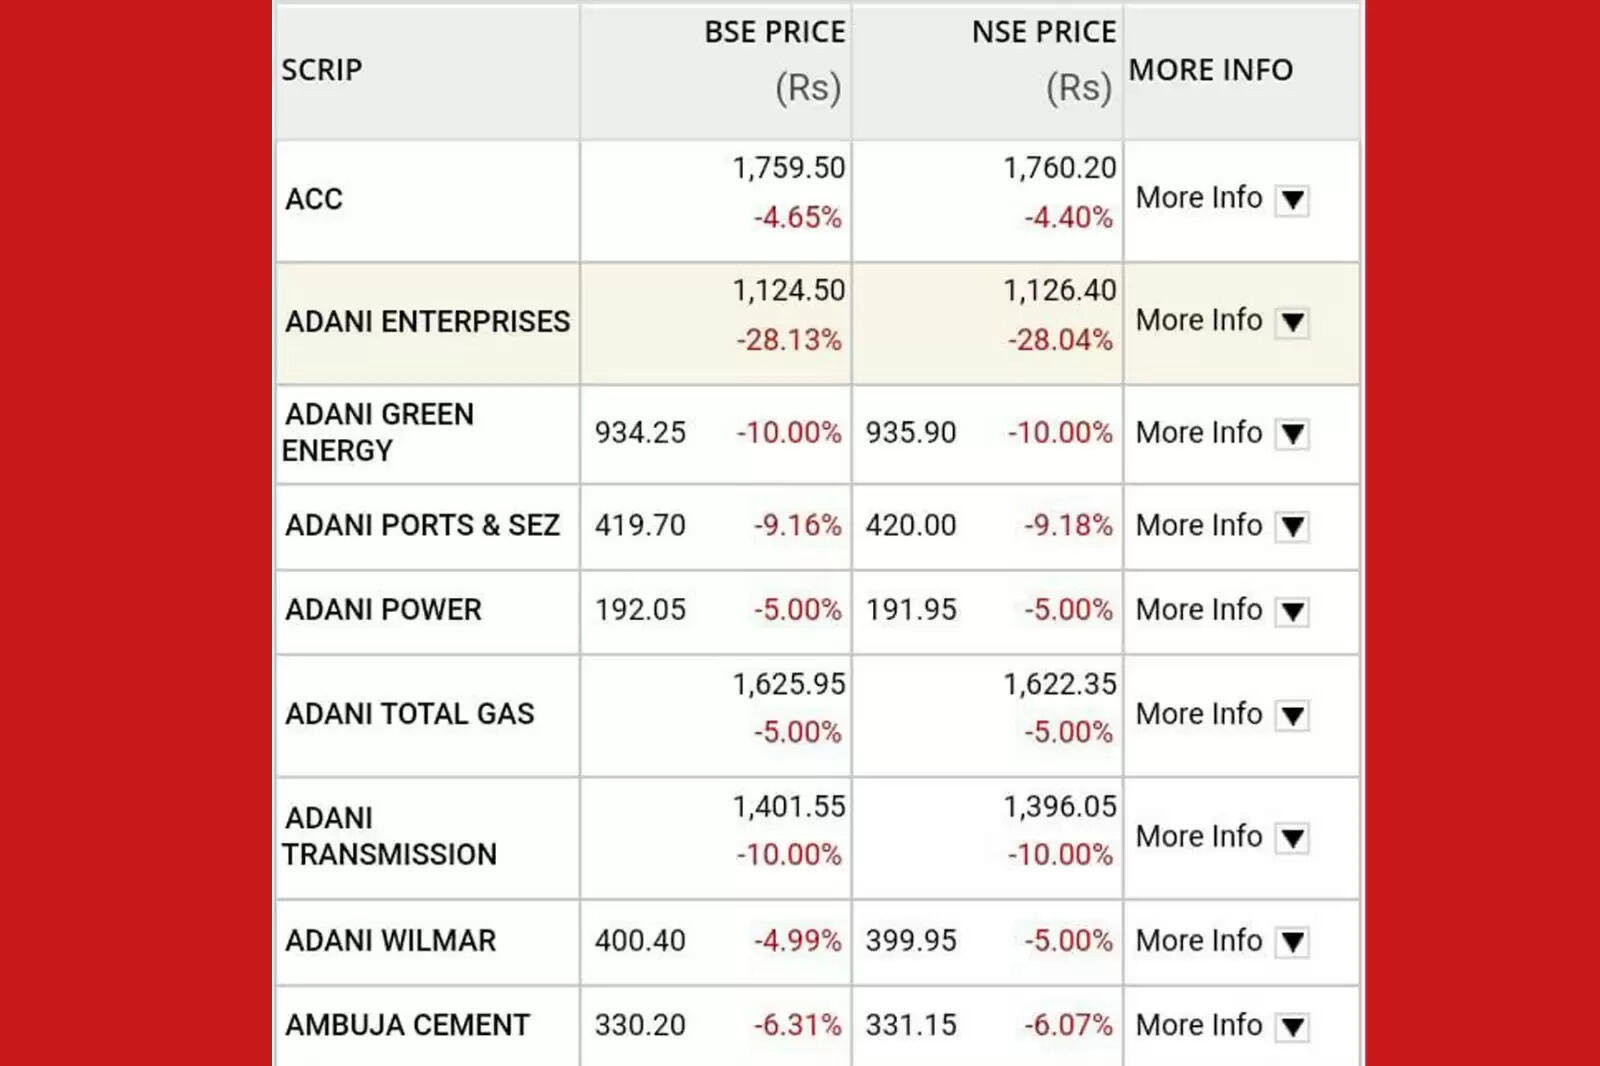Click the AMBUJA CEMENT scrip name
Viewport: 1600px width, 1066px height.
(x=407, y=1025)
